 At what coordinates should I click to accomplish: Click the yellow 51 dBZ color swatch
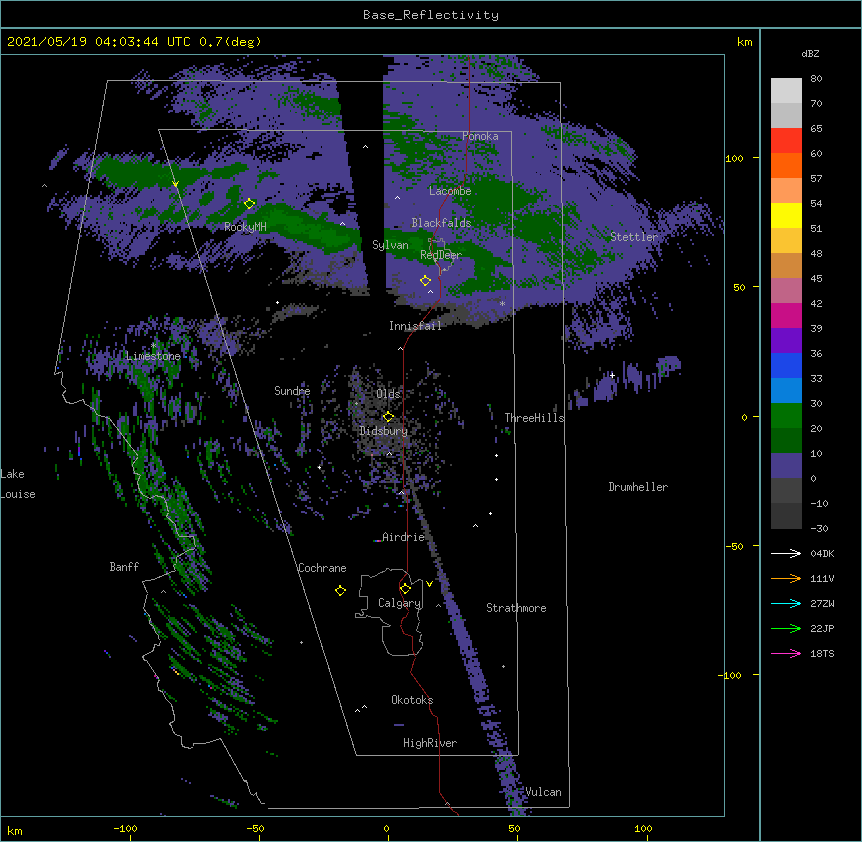tap(786, 215)
